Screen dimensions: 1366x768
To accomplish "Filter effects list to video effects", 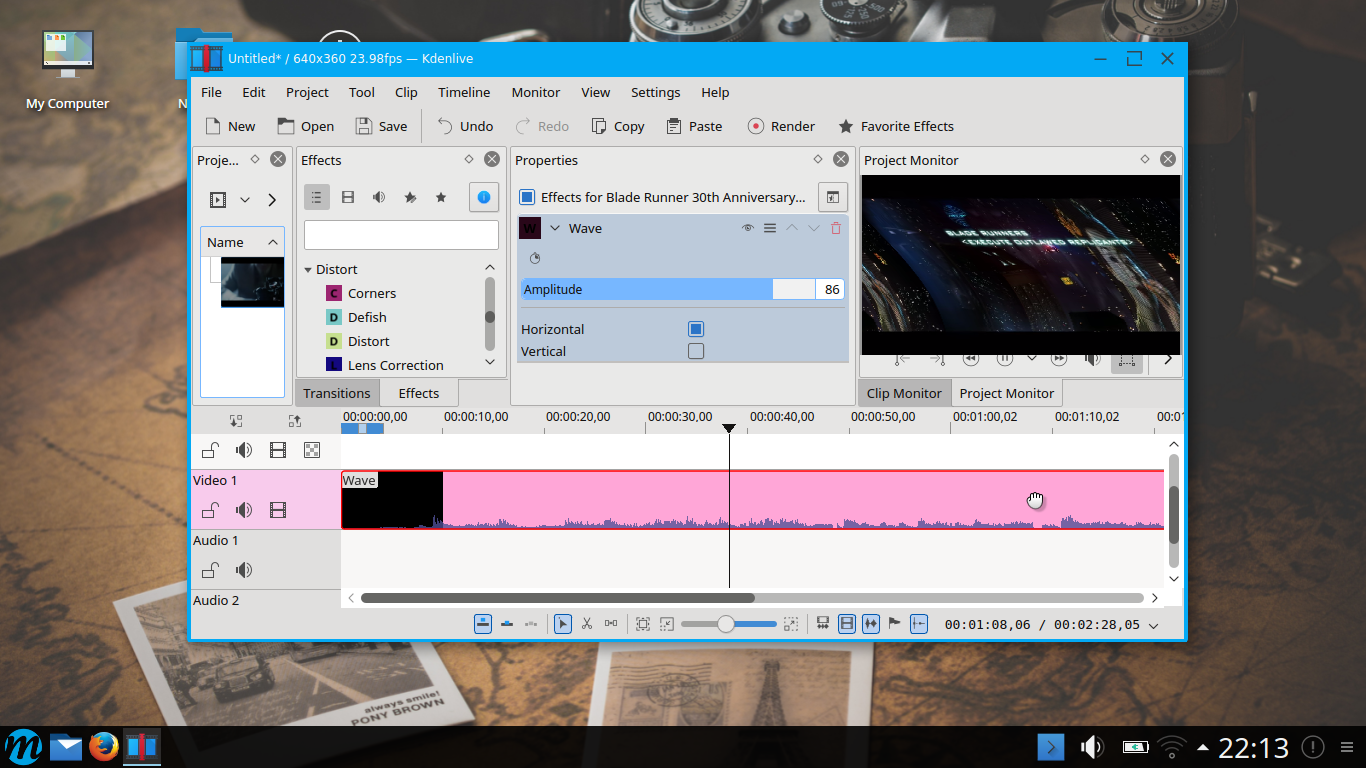I will (x=348, y=198).
